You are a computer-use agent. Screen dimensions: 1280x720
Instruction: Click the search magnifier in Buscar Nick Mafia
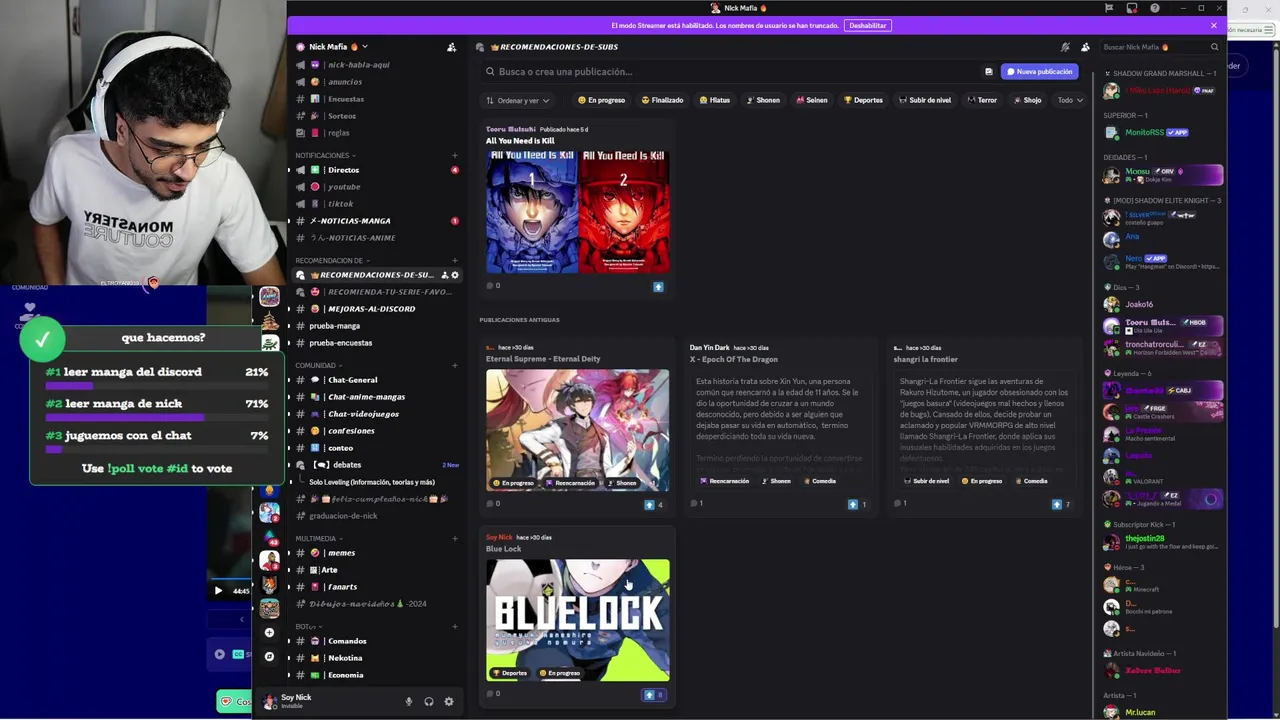point(1214,47)
